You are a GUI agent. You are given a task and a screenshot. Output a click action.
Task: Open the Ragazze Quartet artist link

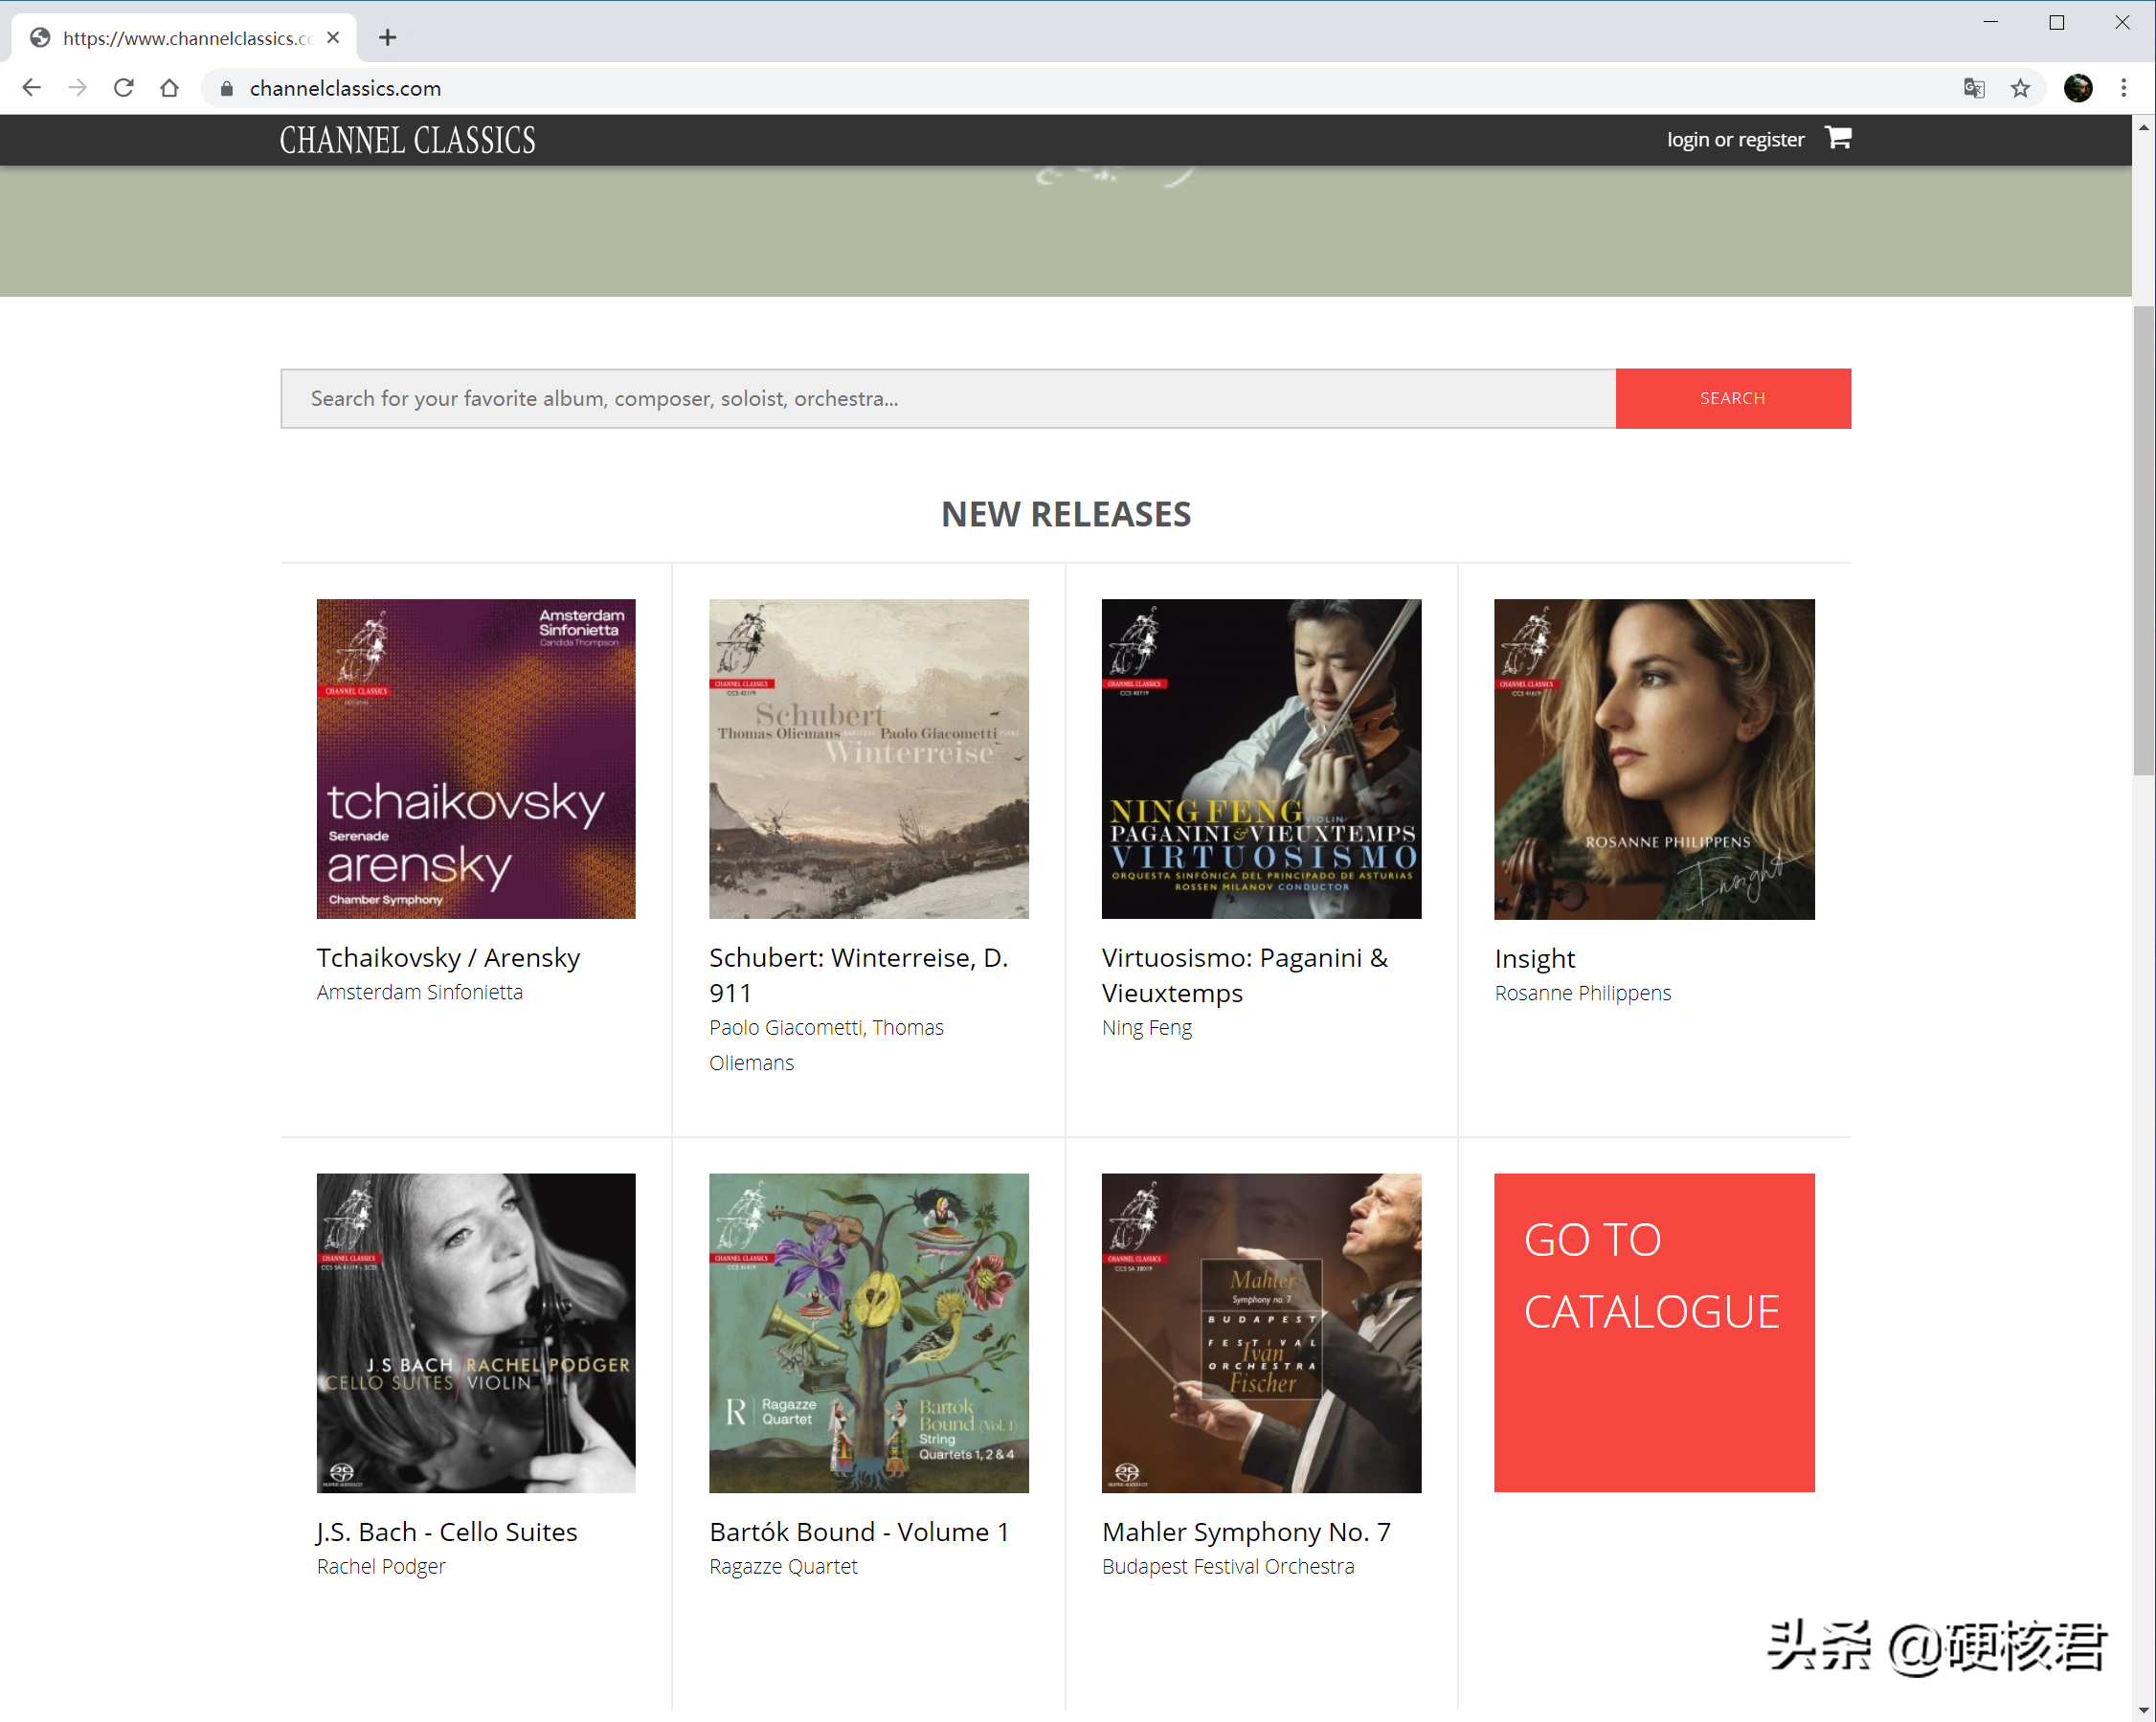pyautogui.click(x=784, y=1567)
